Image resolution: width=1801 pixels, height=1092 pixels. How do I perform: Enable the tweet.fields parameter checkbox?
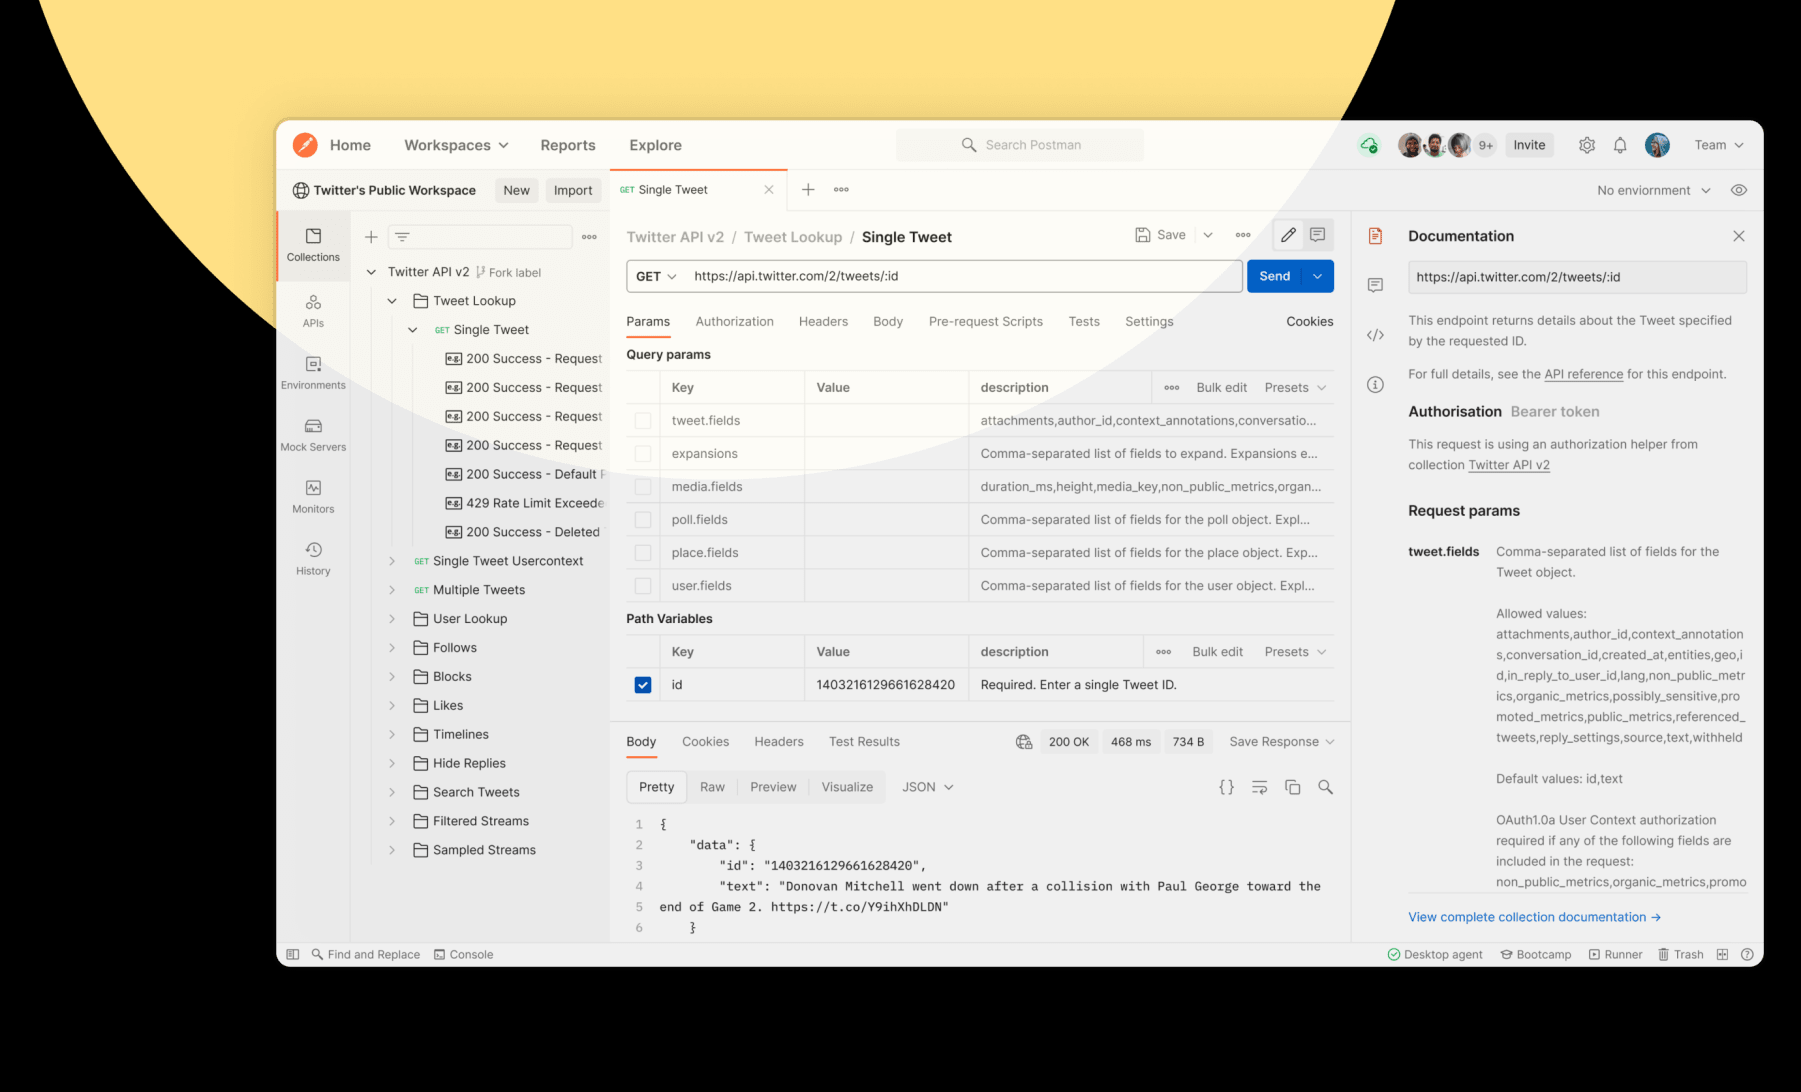click(x=643, y=421)
